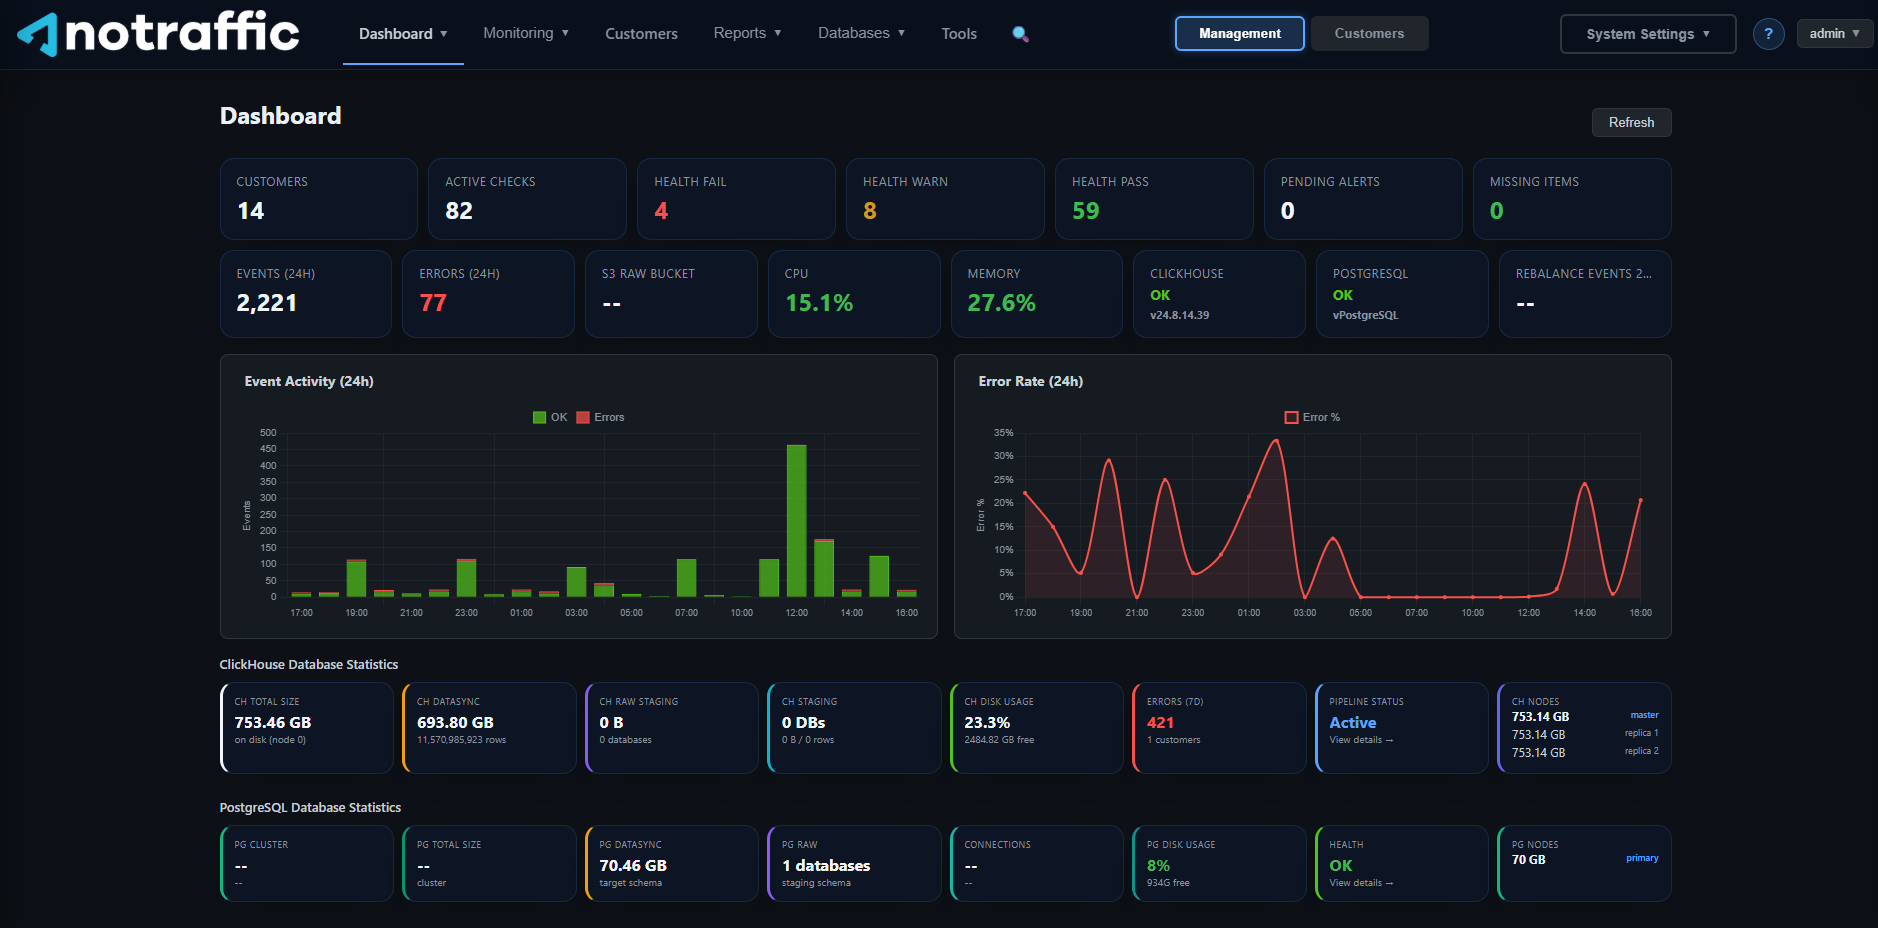The image size is (1878, 928).
Task: Toggle Errors series in Event Activity legend
Action: click(x=600, y=417)
